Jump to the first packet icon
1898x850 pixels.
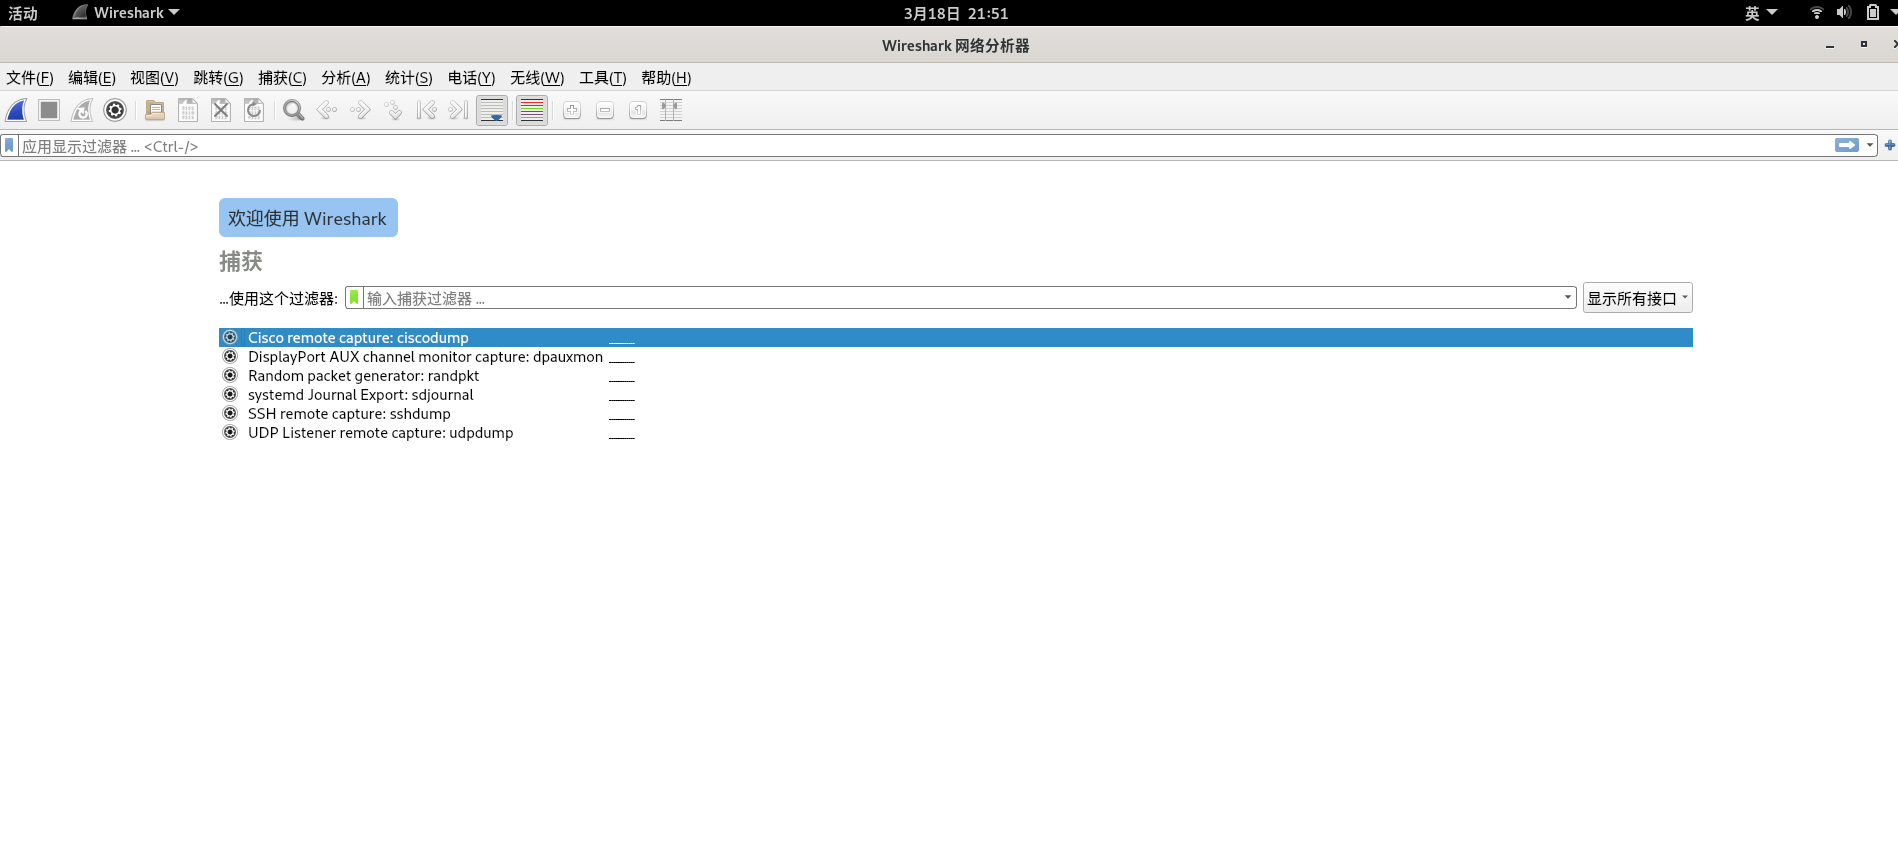(426, 110)
